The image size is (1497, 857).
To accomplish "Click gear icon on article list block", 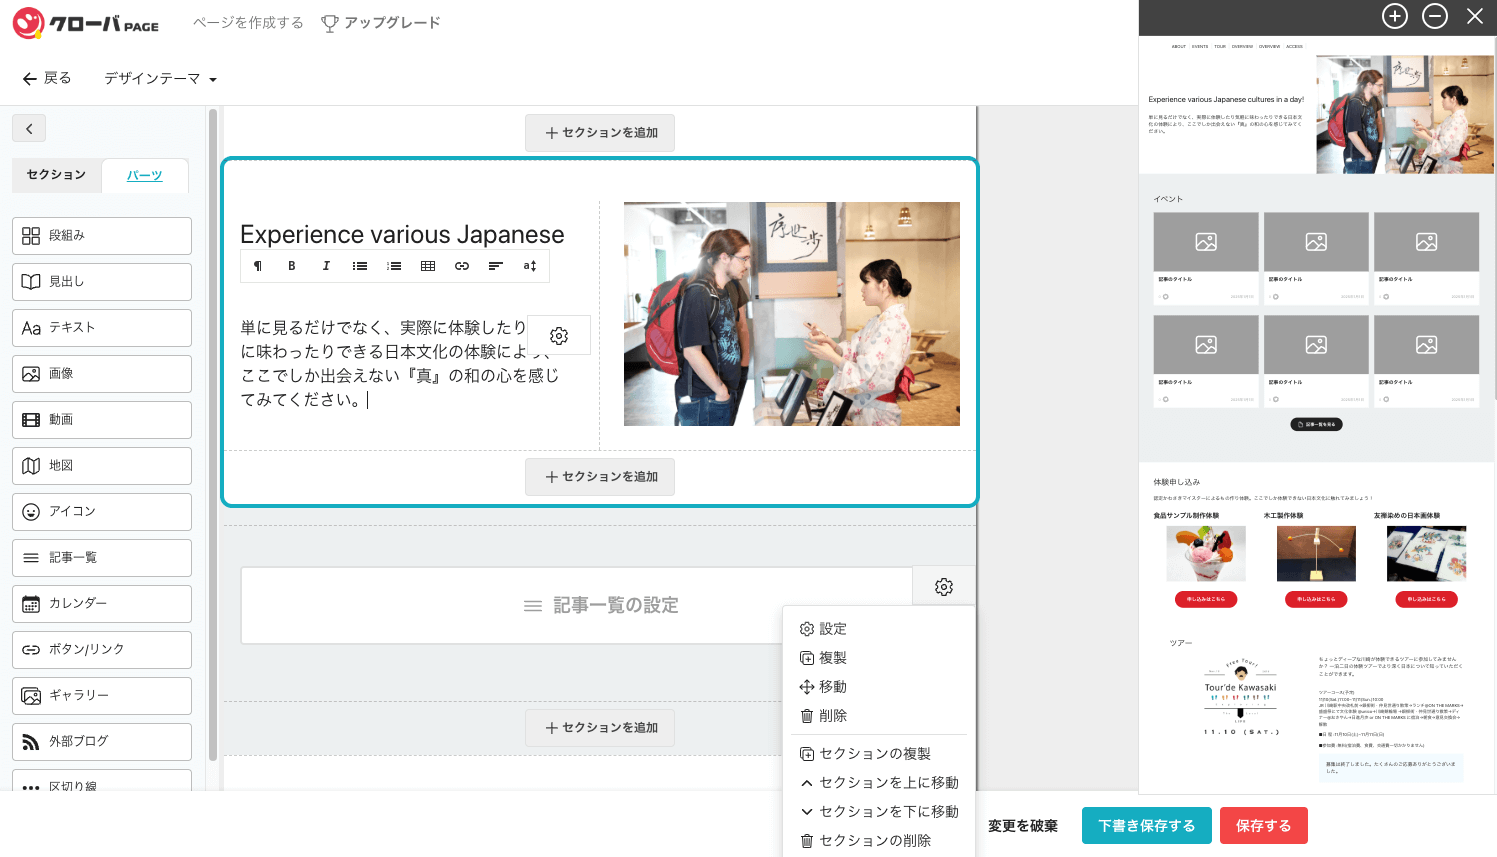I will (943, 587).
